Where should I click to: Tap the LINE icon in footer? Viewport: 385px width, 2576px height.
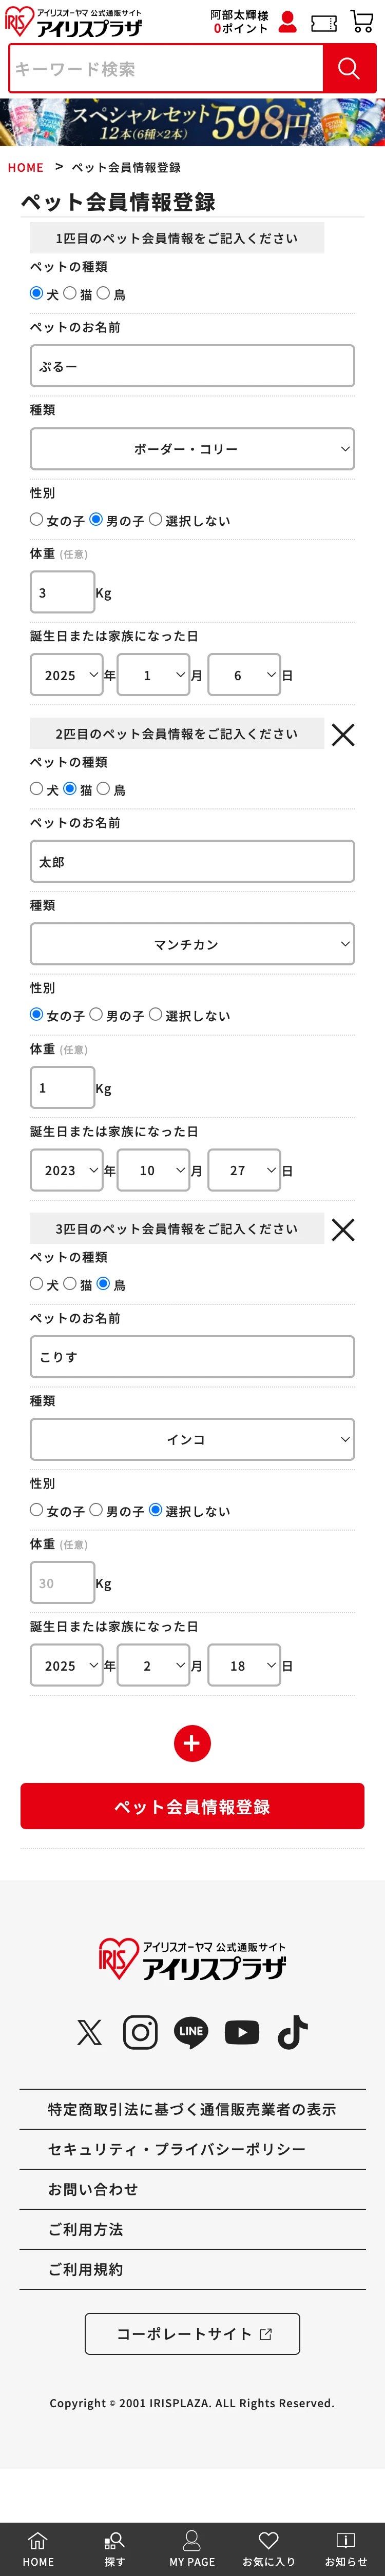point(191,2032)
